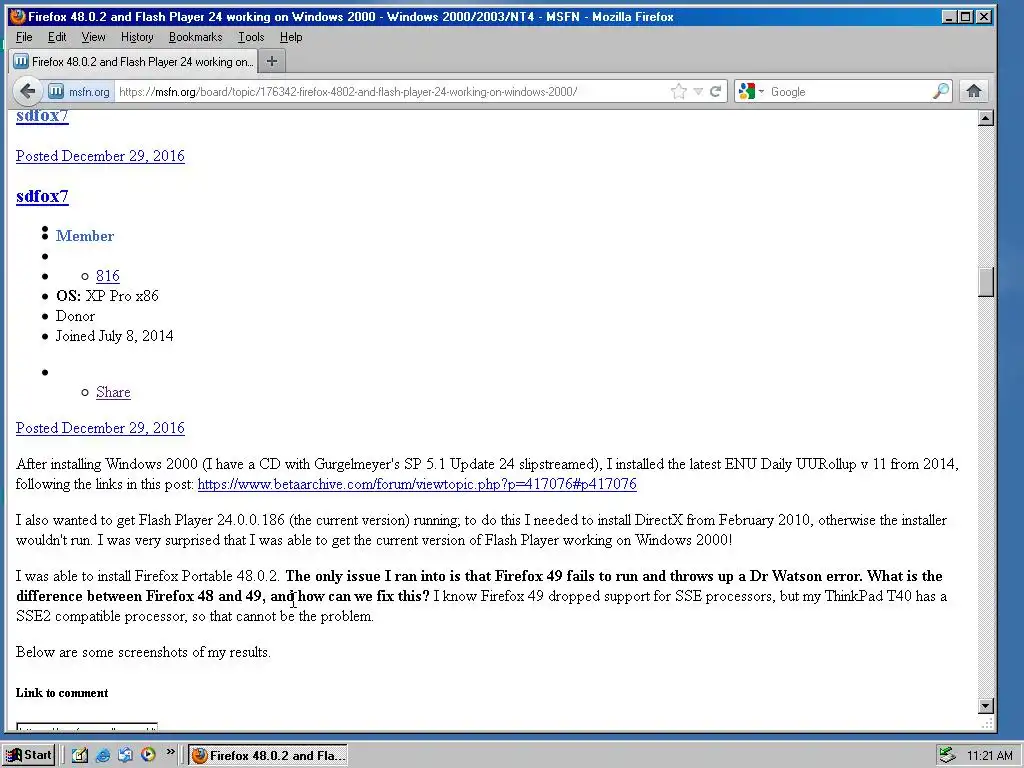Click in the URL address bar
The image size is (1024, 768).
[x=392, y=91]
